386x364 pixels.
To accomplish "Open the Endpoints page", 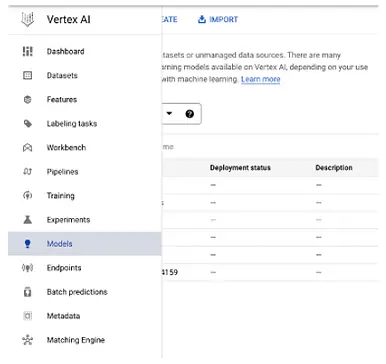I will [x=85, y=268].
